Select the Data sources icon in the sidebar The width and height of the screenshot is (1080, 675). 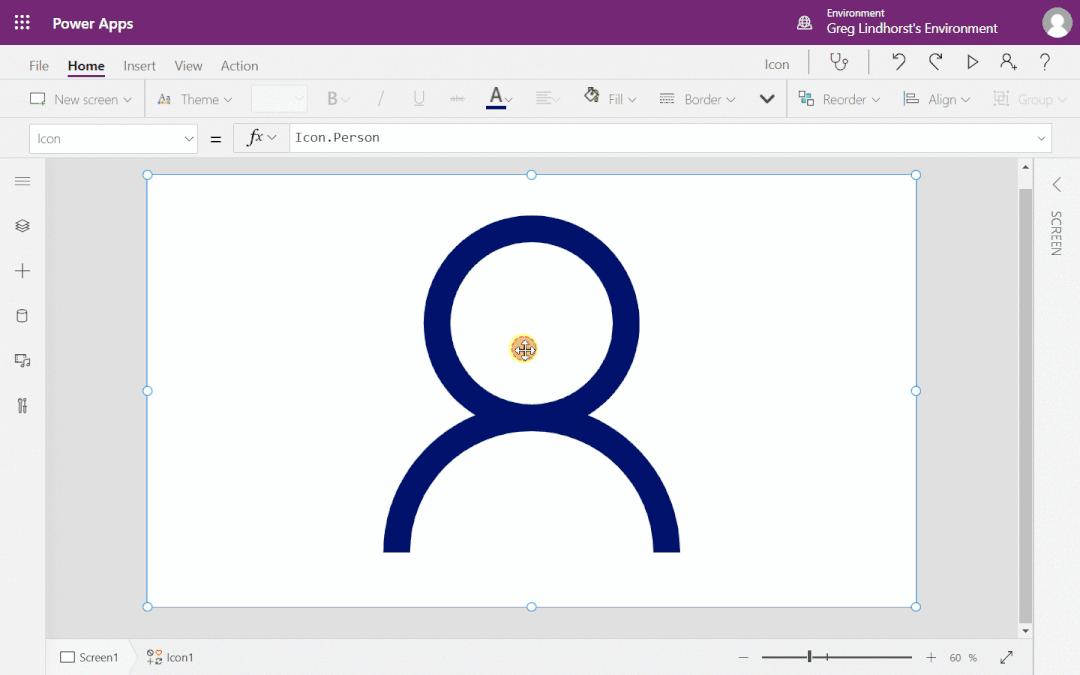22,315
